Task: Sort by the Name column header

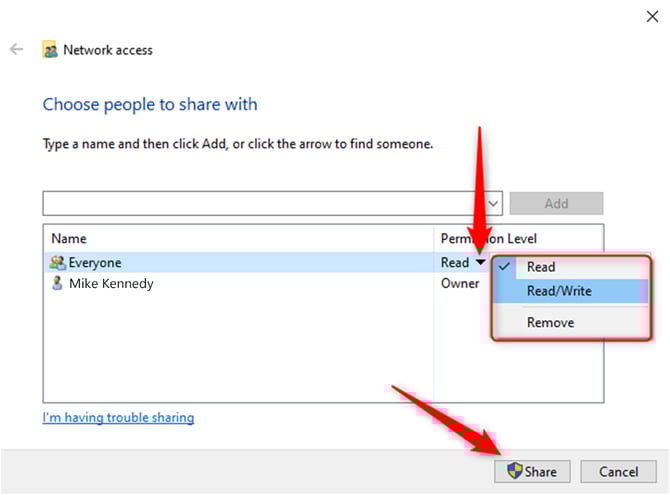Action: pos(69,239)
